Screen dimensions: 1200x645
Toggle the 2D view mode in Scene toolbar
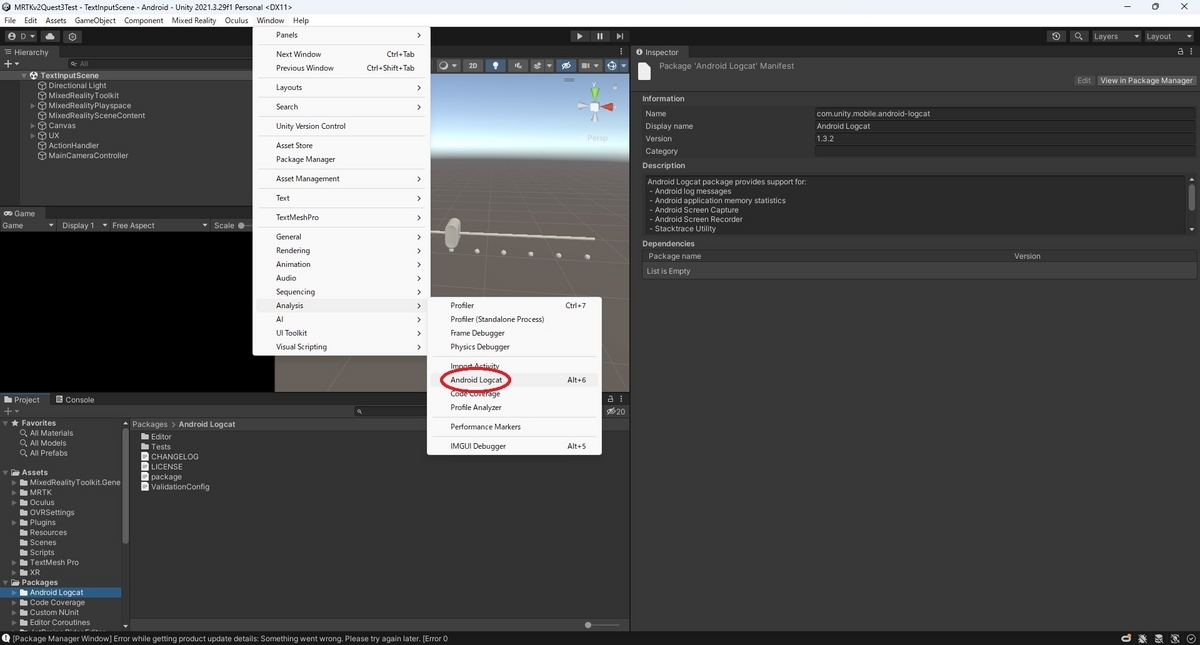[473, 65]
